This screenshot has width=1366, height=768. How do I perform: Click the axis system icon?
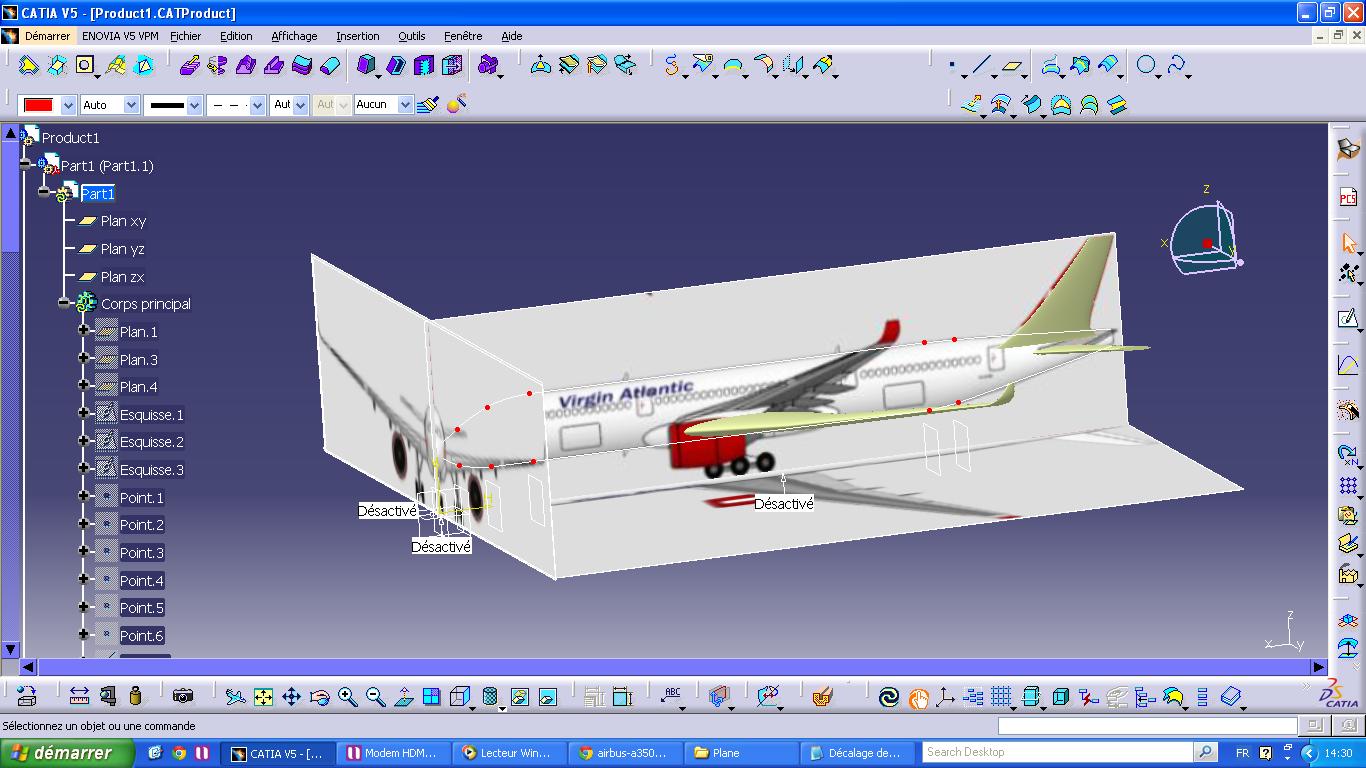(x=945, y=697)
